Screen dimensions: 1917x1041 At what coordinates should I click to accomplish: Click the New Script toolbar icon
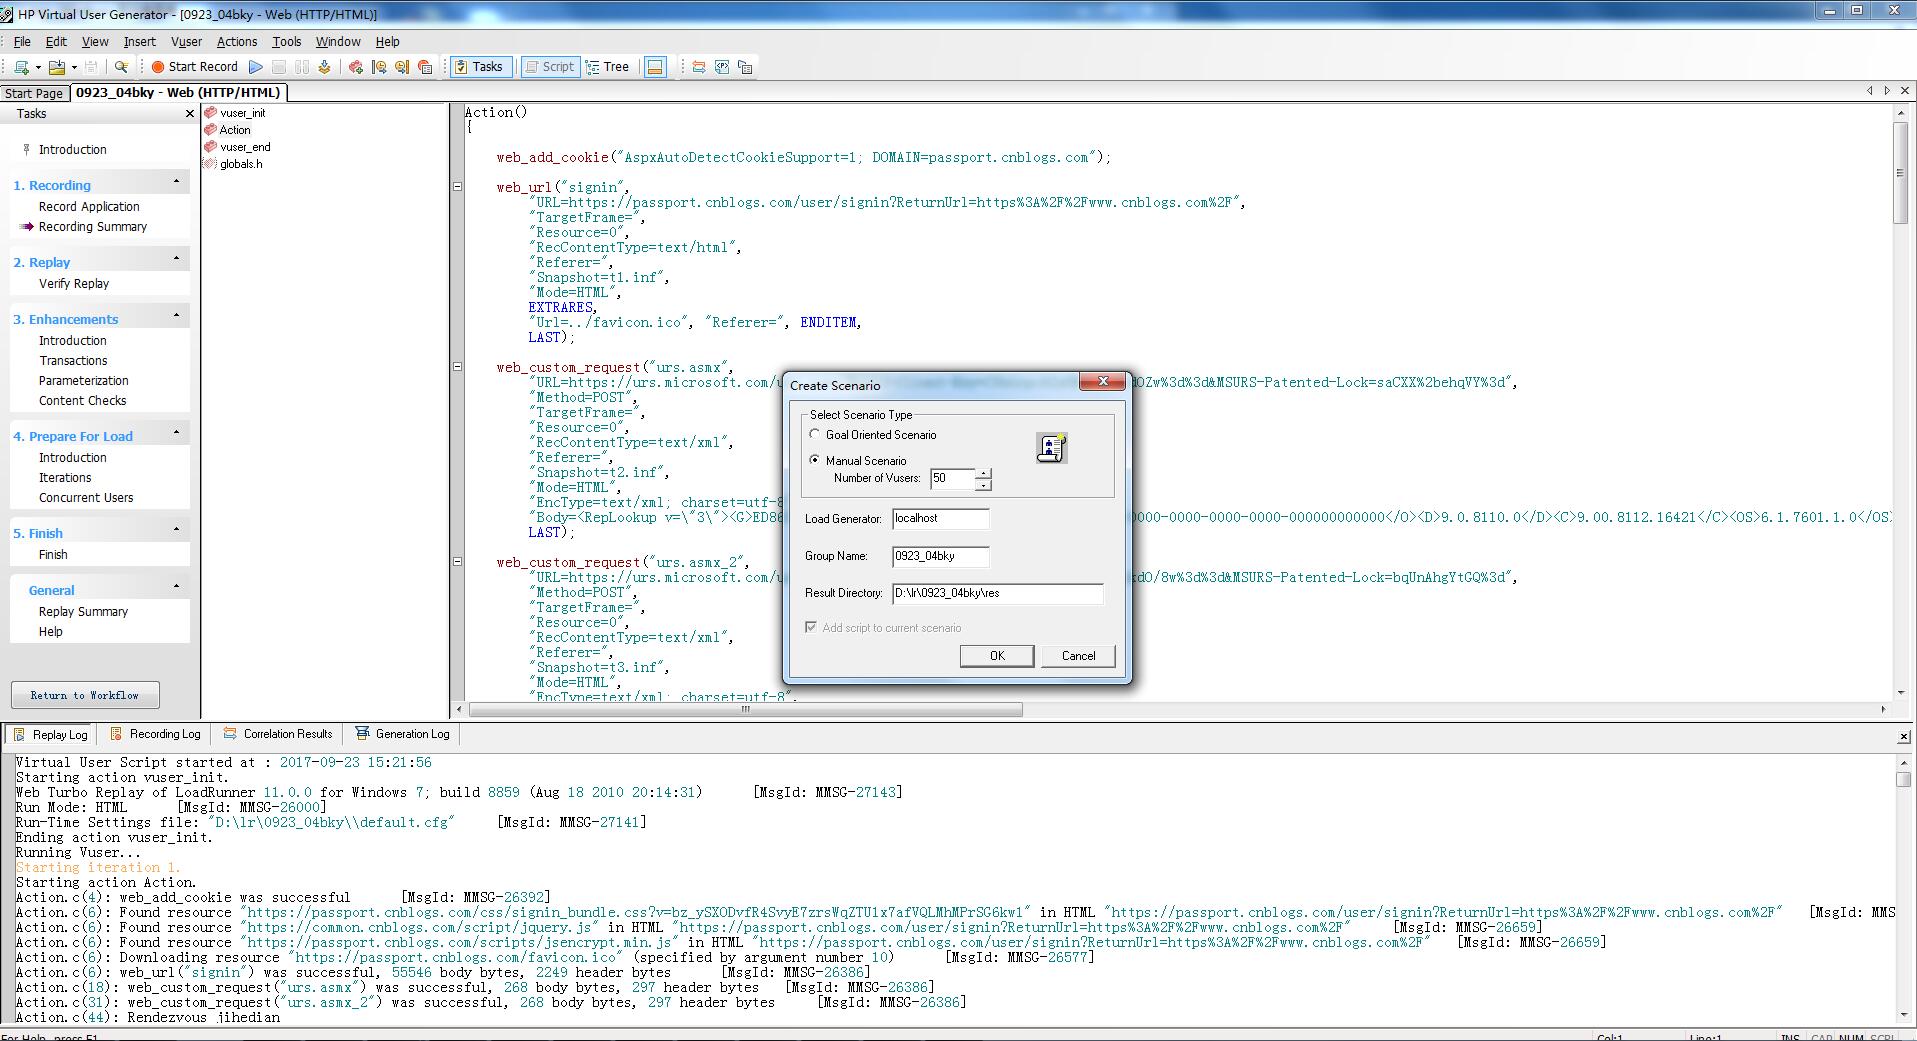(x=21, y=67)
